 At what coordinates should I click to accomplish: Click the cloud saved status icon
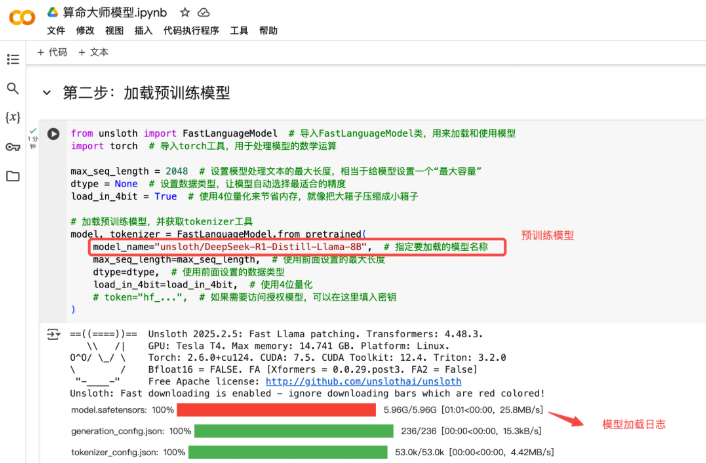click(204, 13)
